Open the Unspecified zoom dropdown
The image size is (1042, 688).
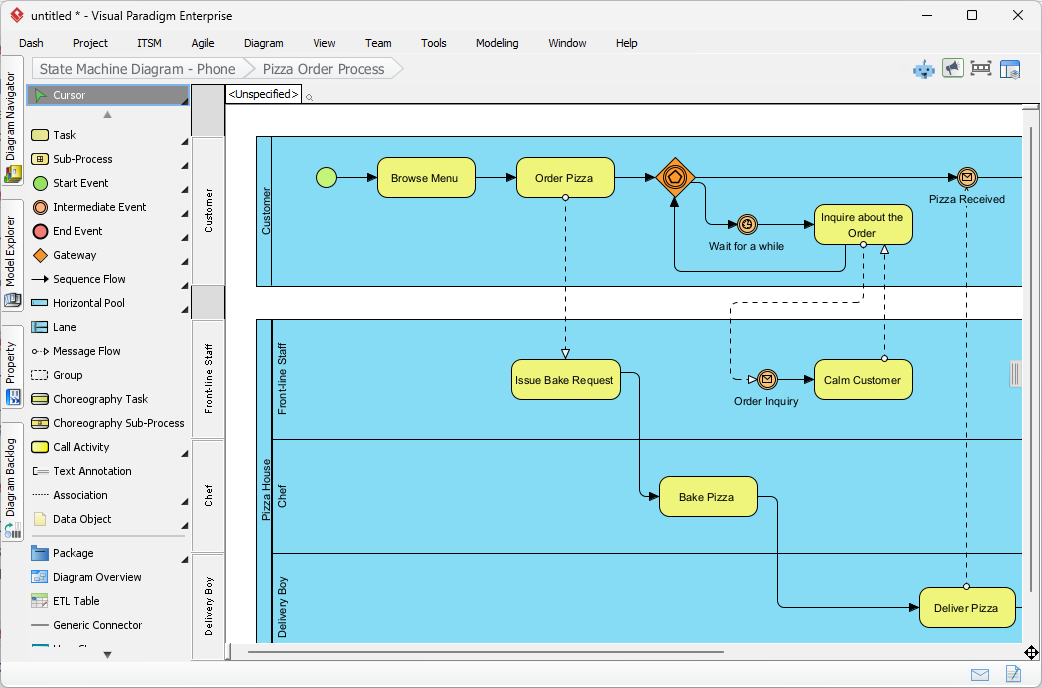pyautogui.click(x=262, y=93)
